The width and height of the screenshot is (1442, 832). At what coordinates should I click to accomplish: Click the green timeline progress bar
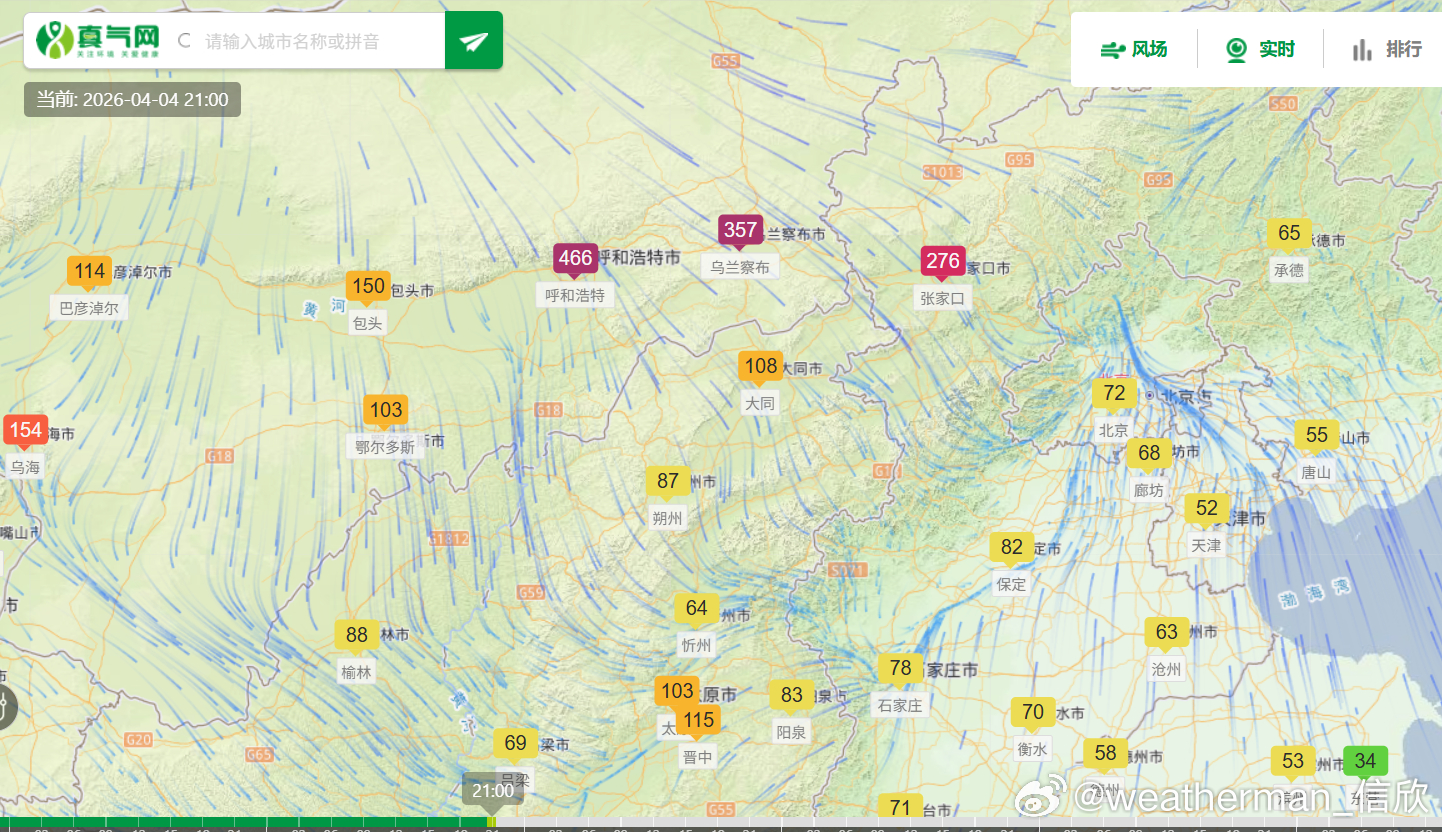point(246,823)
